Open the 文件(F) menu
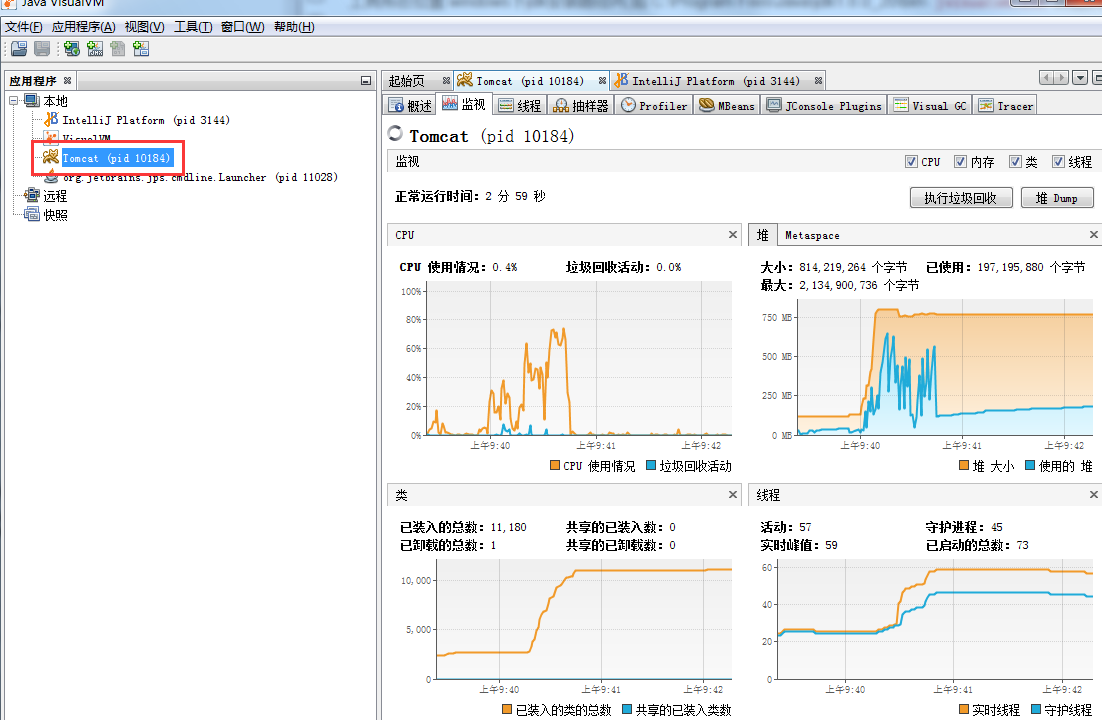This screenshot has width=1102, height=720. pos(23,27)
